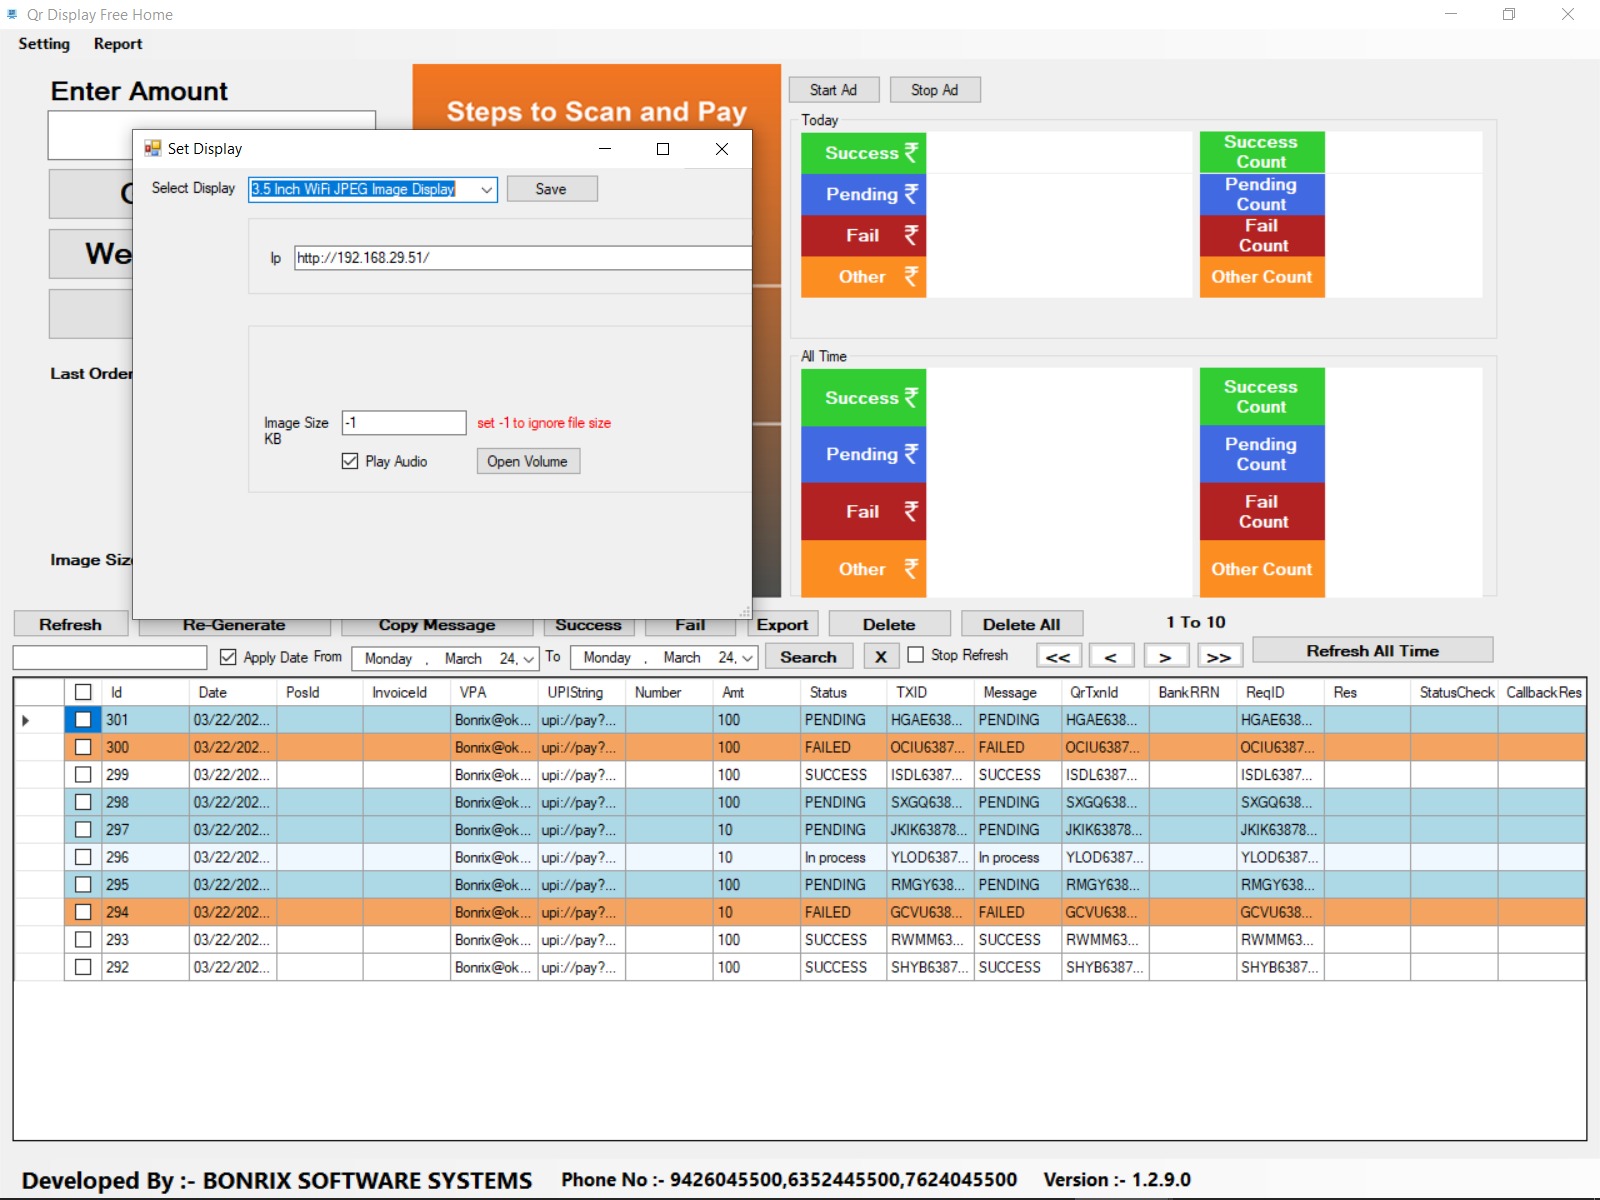The width and height of the screenshot is (1600, 1200).
Task: Open the Report menu
Action: (x=118, y=44)
